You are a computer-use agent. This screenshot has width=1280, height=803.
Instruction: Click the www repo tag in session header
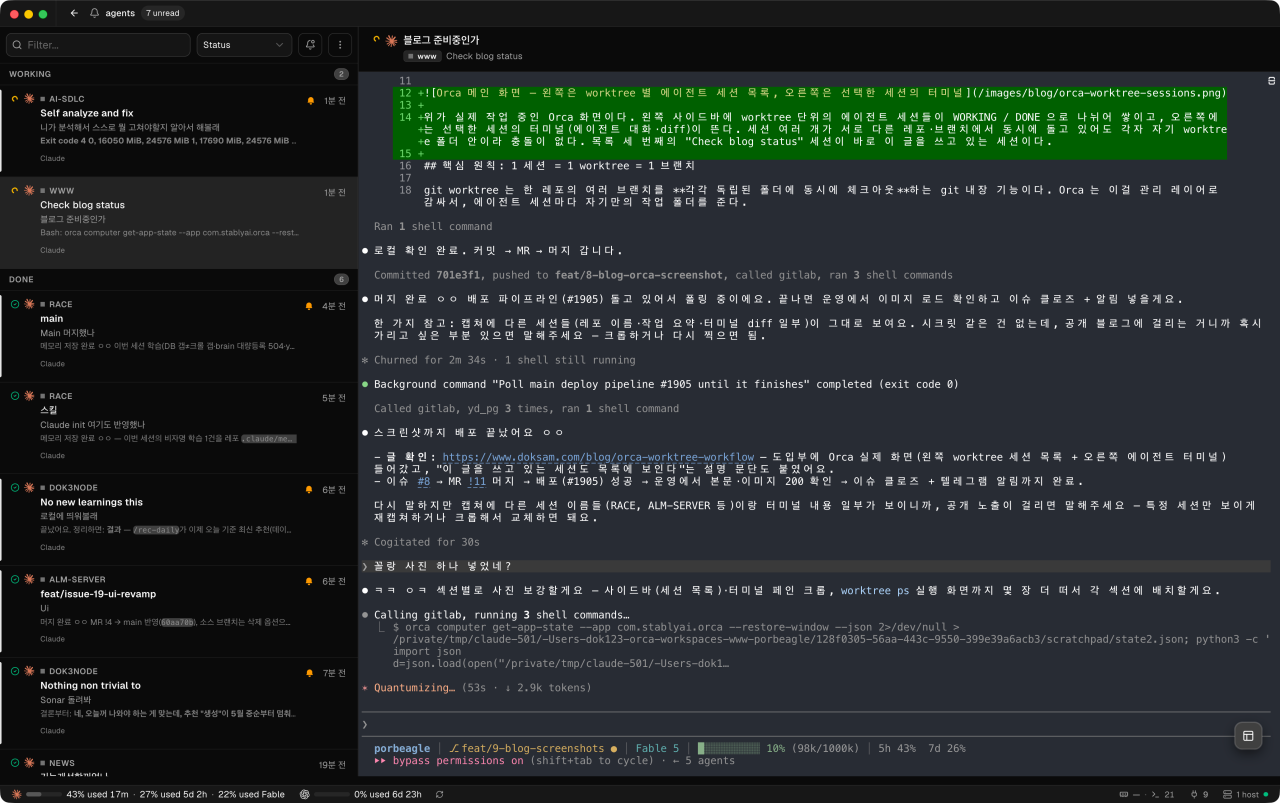pos(422,57)
